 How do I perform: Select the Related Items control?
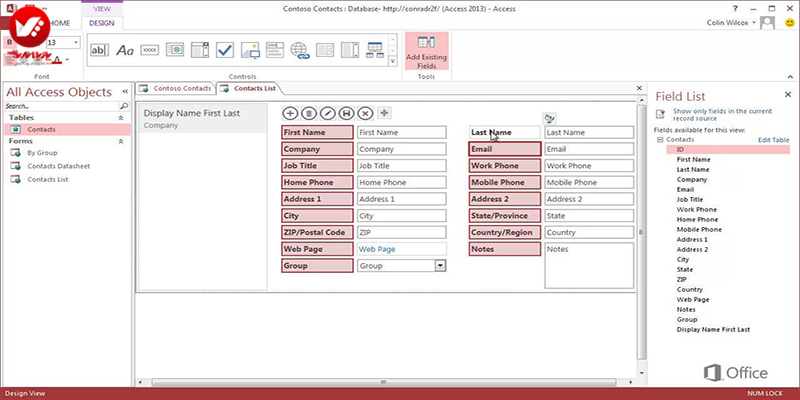(375, 50)
